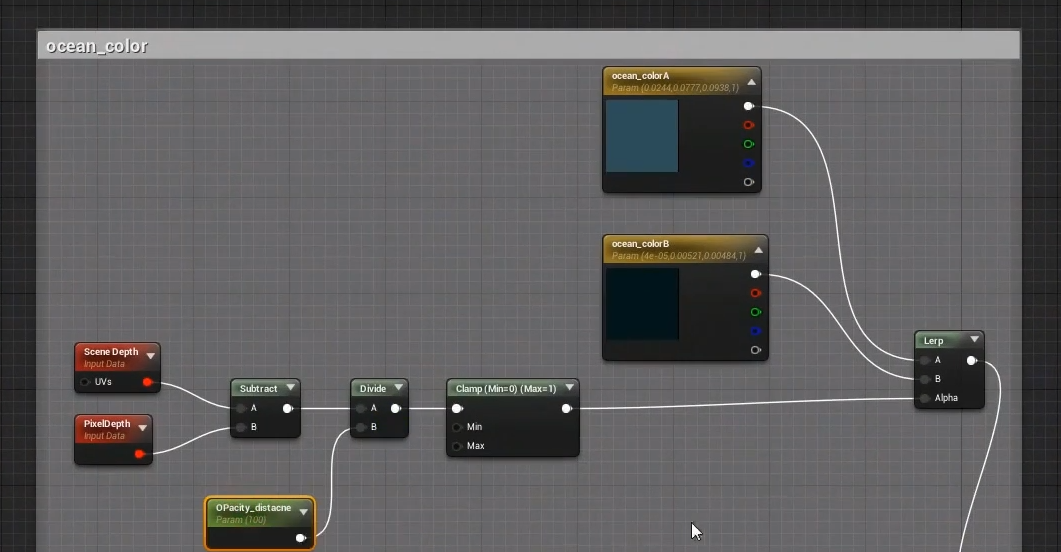This screenshot has height=552, width=1061.
Task: Click Clamp node output pin
Action: pos(567,409)
